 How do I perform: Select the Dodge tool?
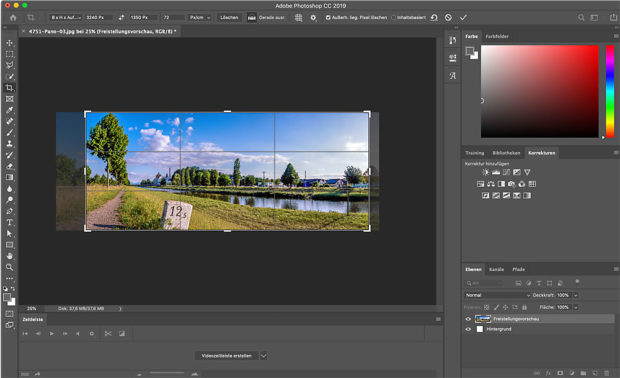tap(9, 200)
